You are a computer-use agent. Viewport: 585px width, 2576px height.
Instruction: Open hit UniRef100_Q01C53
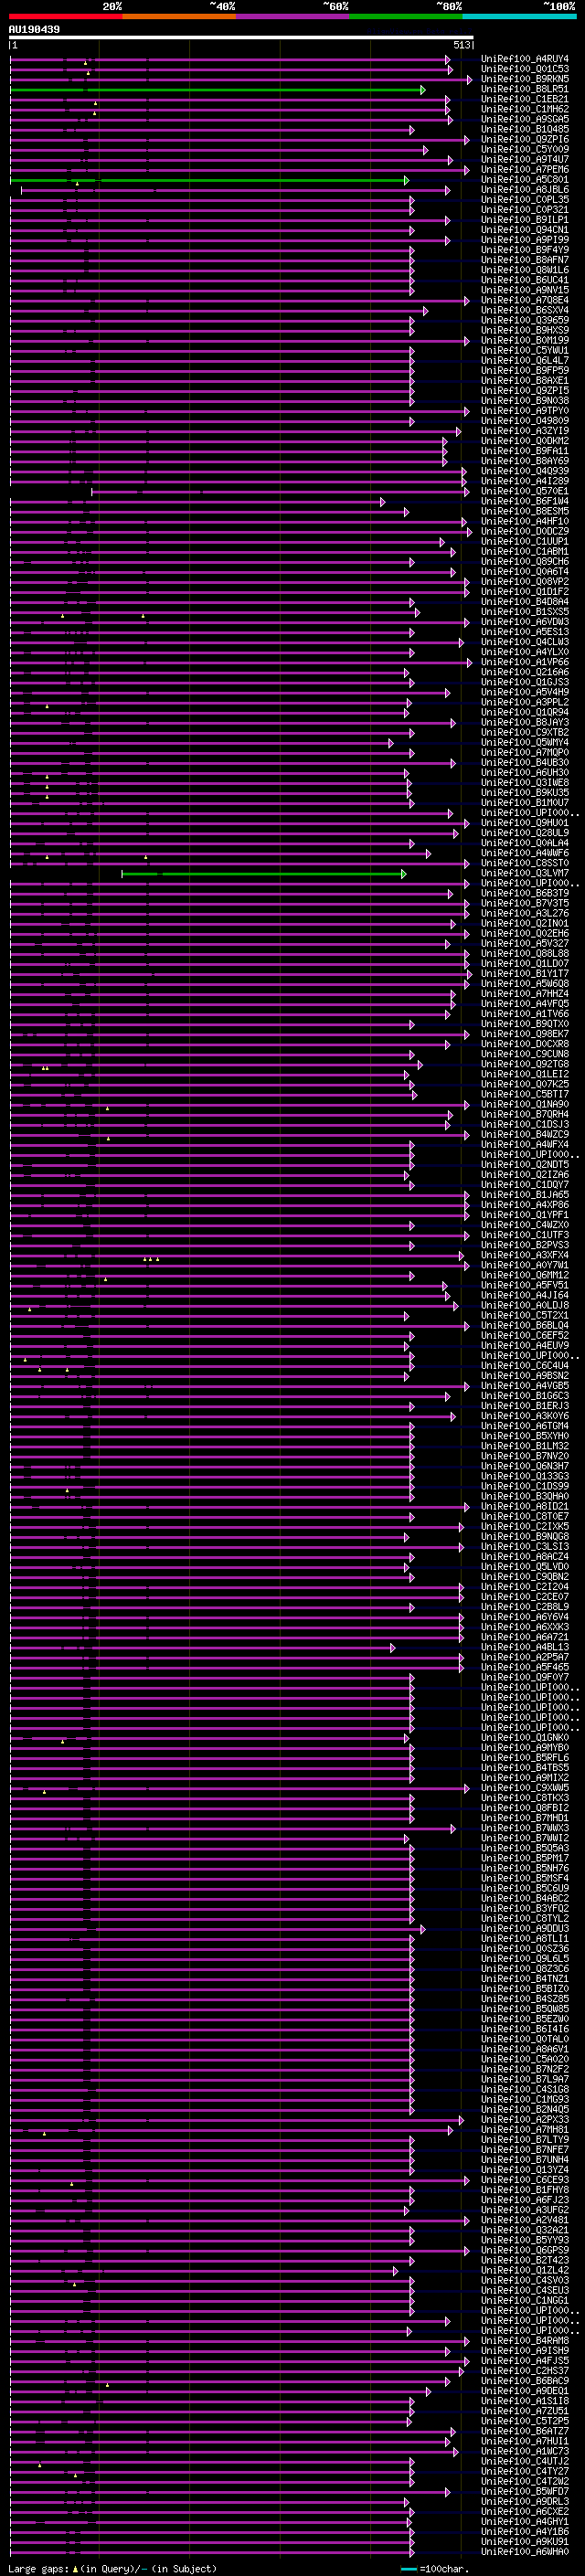525,70
